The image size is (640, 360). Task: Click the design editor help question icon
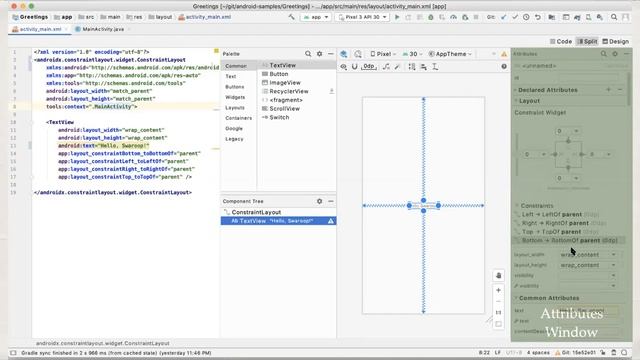[x=504, y=67]
